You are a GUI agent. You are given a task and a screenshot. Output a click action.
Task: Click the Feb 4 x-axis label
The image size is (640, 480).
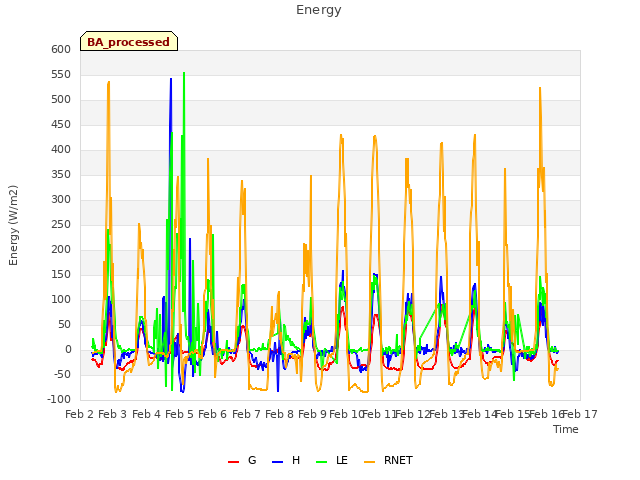146,414
